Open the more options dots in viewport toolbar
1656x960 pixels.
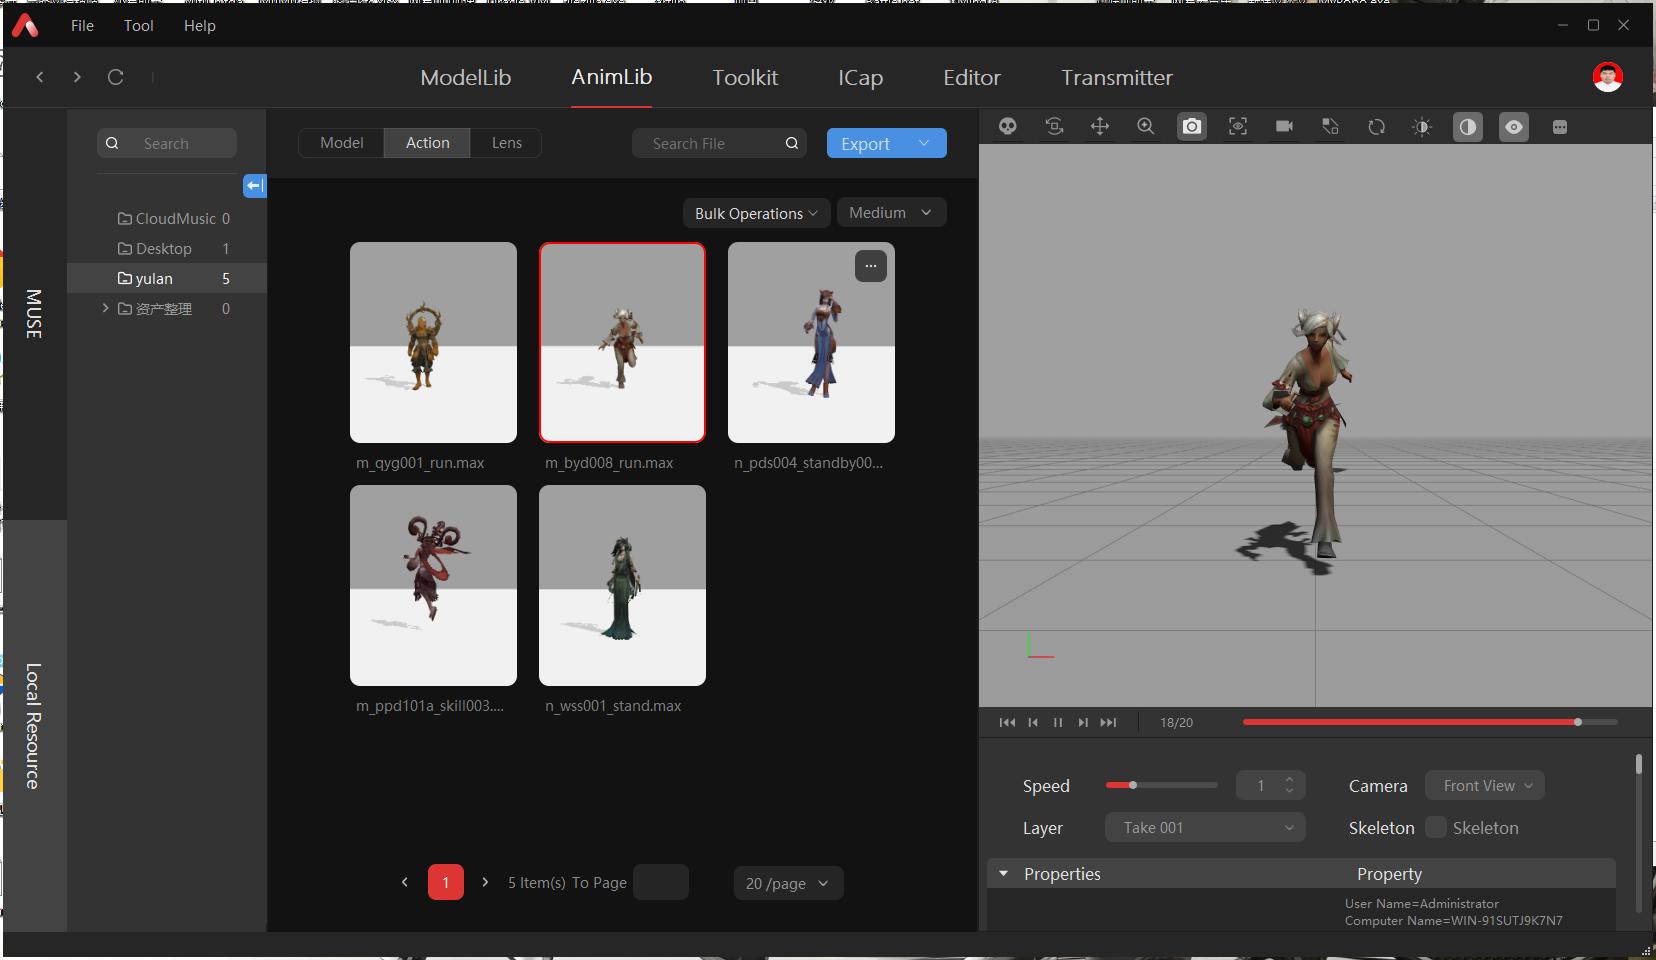[x=1560, y=127]
